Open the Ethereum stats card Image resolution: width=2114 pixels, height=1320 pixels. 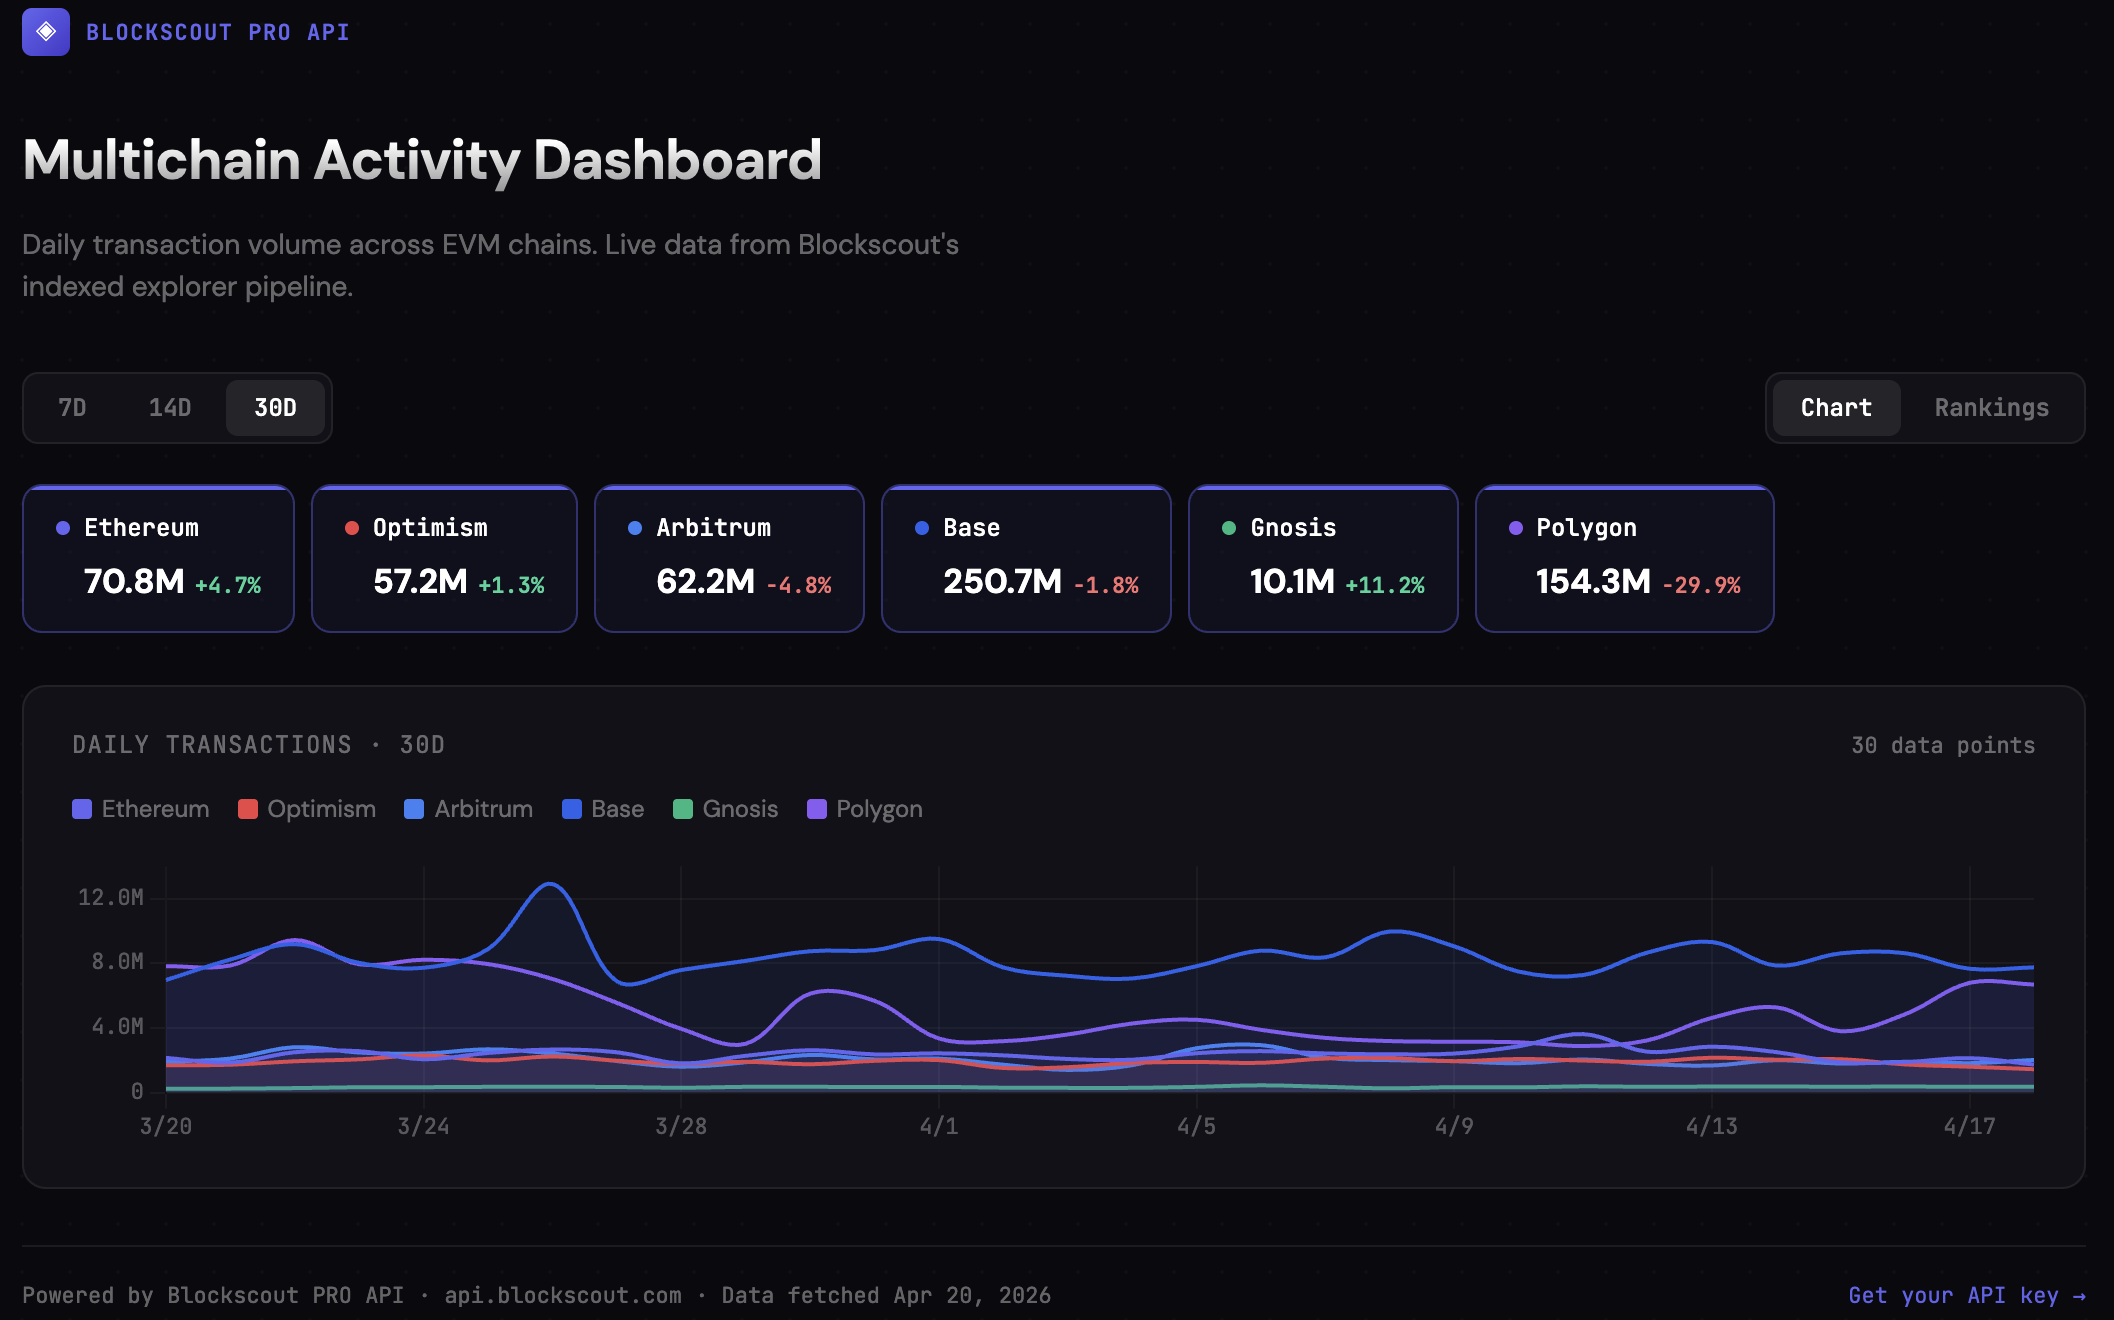(158, 559)
